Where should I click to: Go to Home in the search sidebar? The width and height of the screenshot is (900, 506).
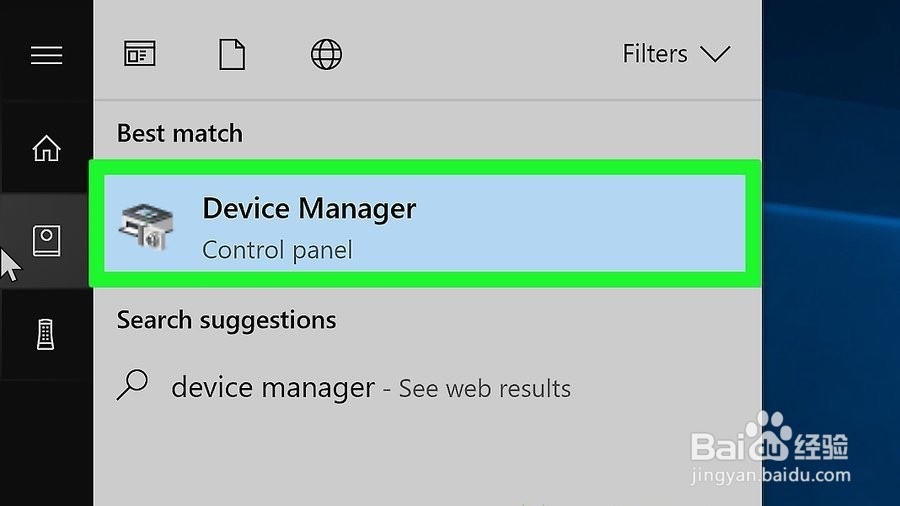coord(46,148)
